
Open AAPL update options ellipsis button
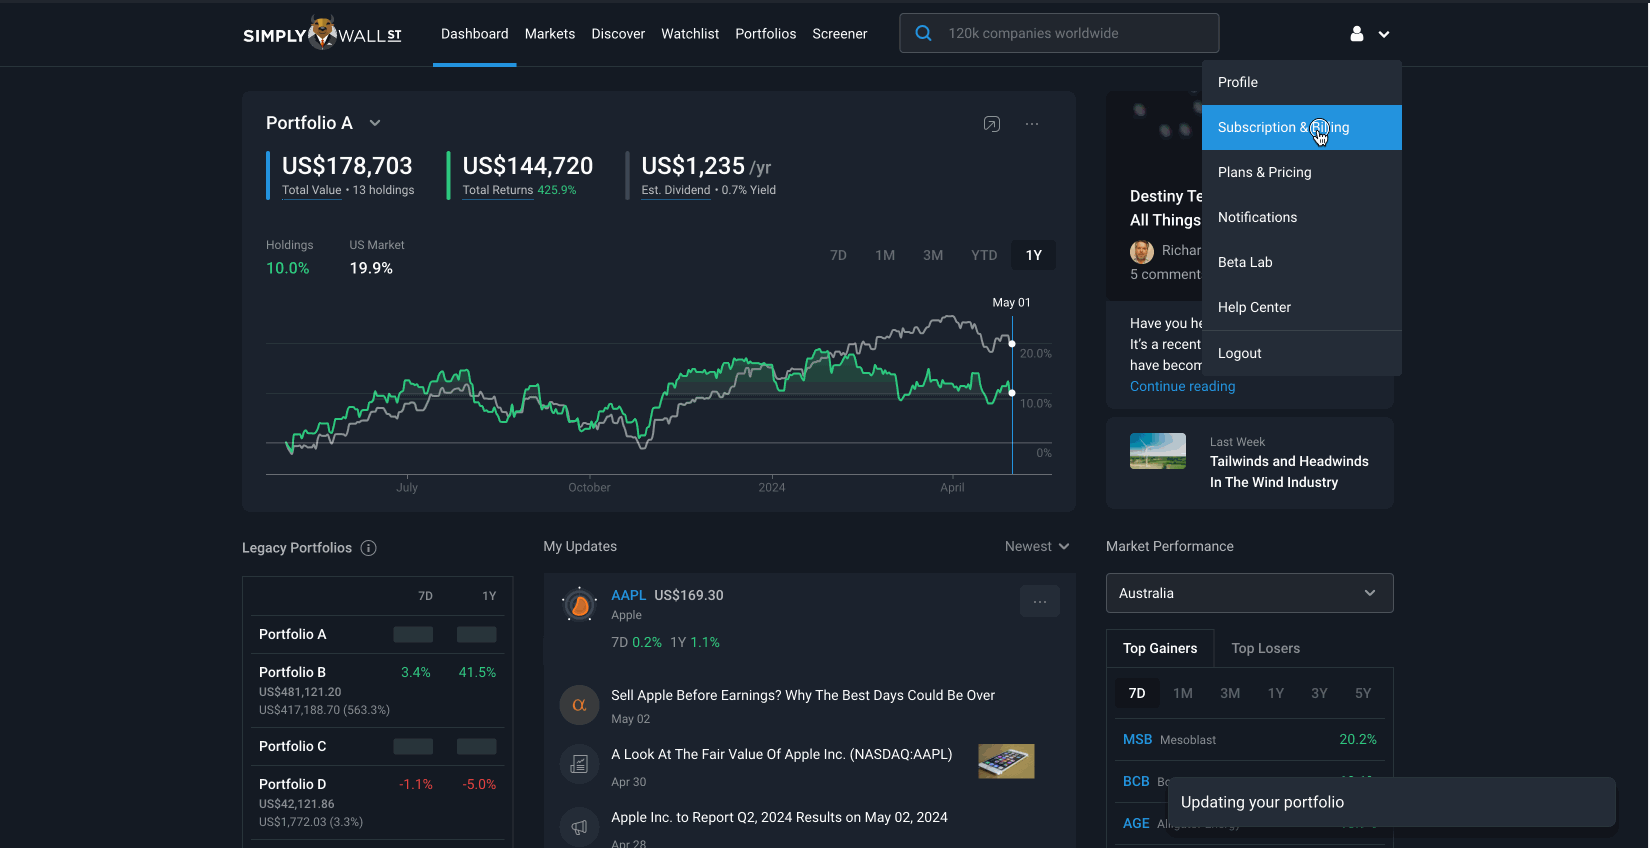[1039, 601]
